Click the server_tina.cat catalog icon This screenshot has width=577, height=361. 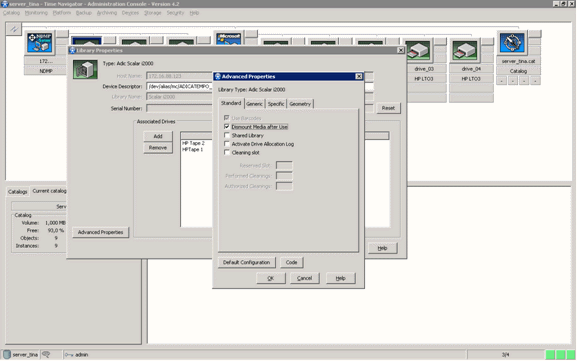click(512, 43)
